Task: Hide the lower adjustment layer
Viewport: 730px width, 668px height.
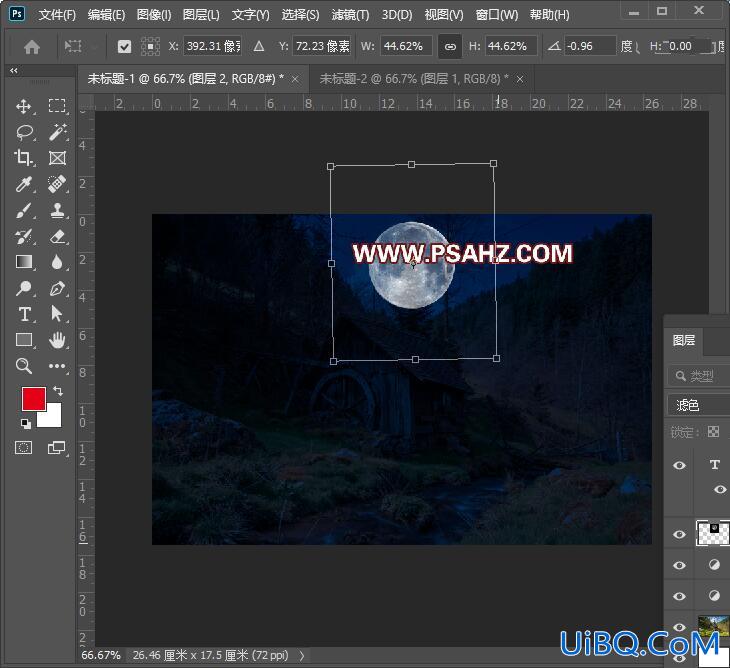Action: [679, 596]
